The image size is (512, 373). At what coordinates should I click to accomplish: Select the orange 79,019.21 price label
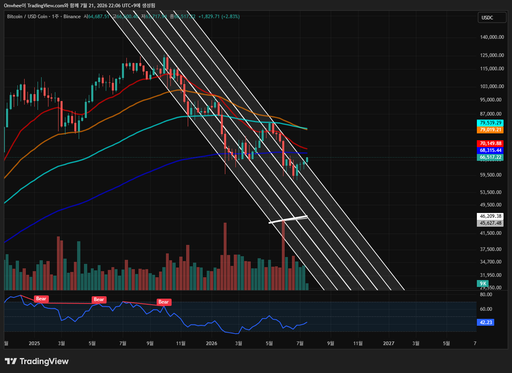point(490,130)
